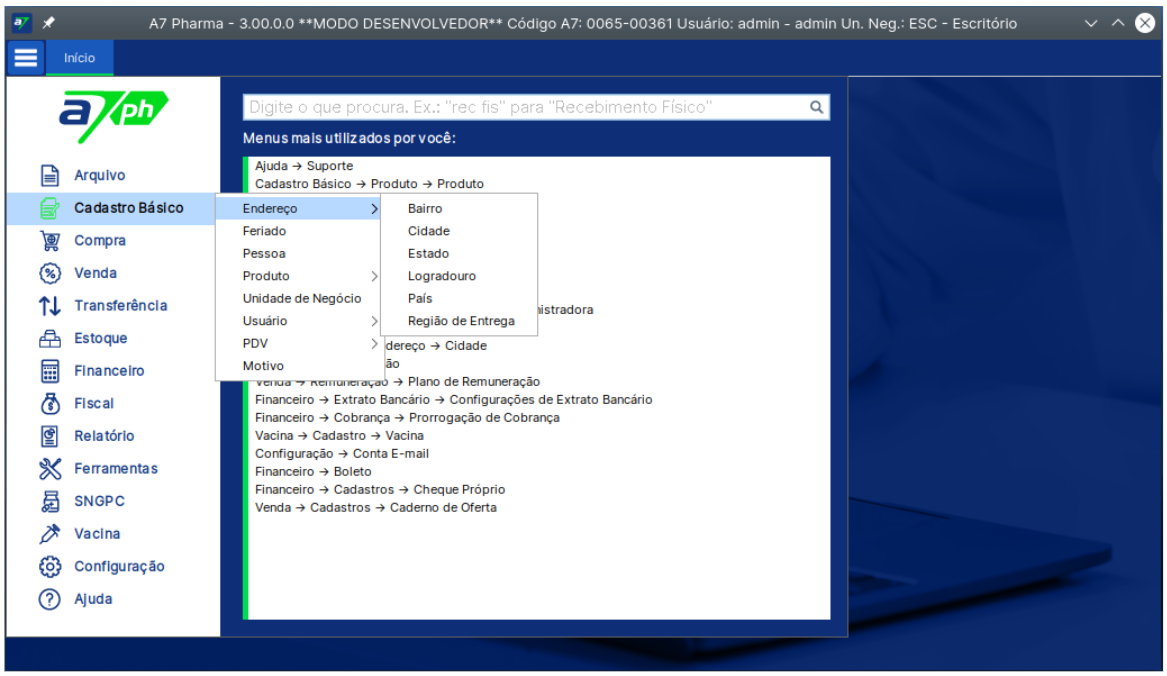Open Ajuda → Suporte shortcut

pos(304,166)
